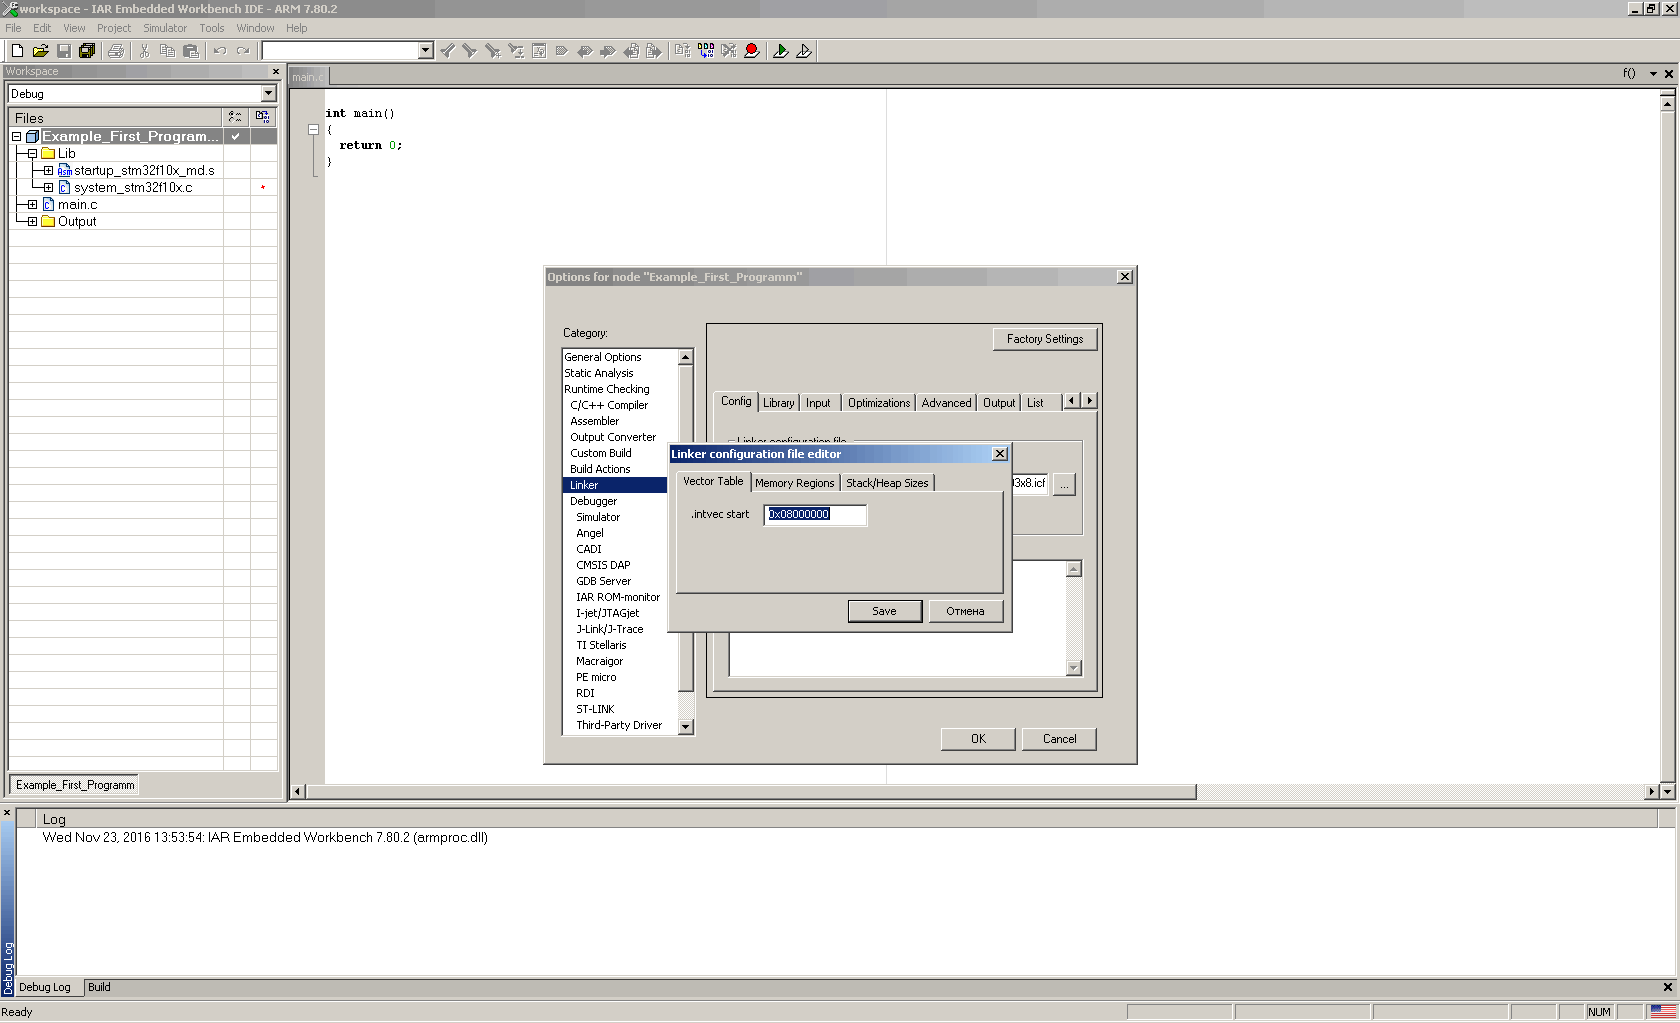1680x1023 pixels.
Task: Click the Print toolbar icon
Action: click(116, 51)
